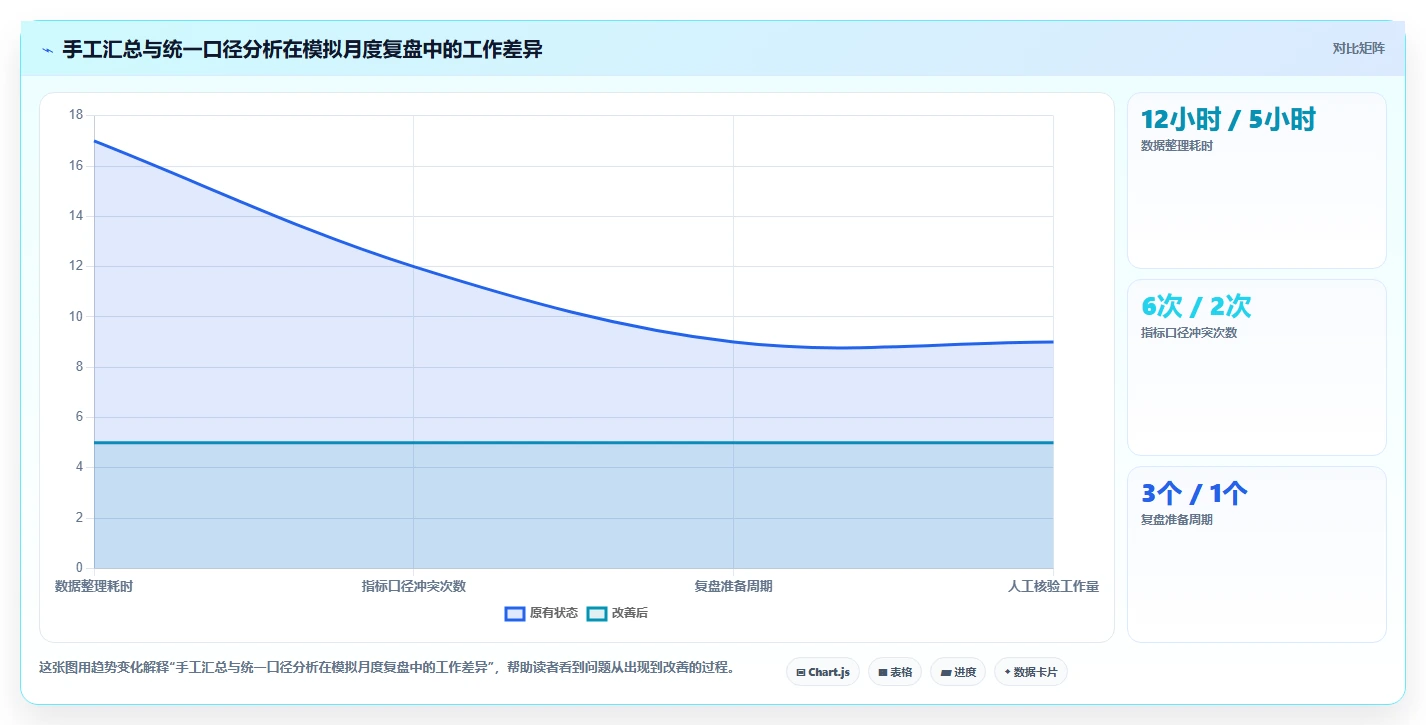Click the 数据卡片 tag chip
Screen dimensions: 1426x725
(x=1031, y=672)
